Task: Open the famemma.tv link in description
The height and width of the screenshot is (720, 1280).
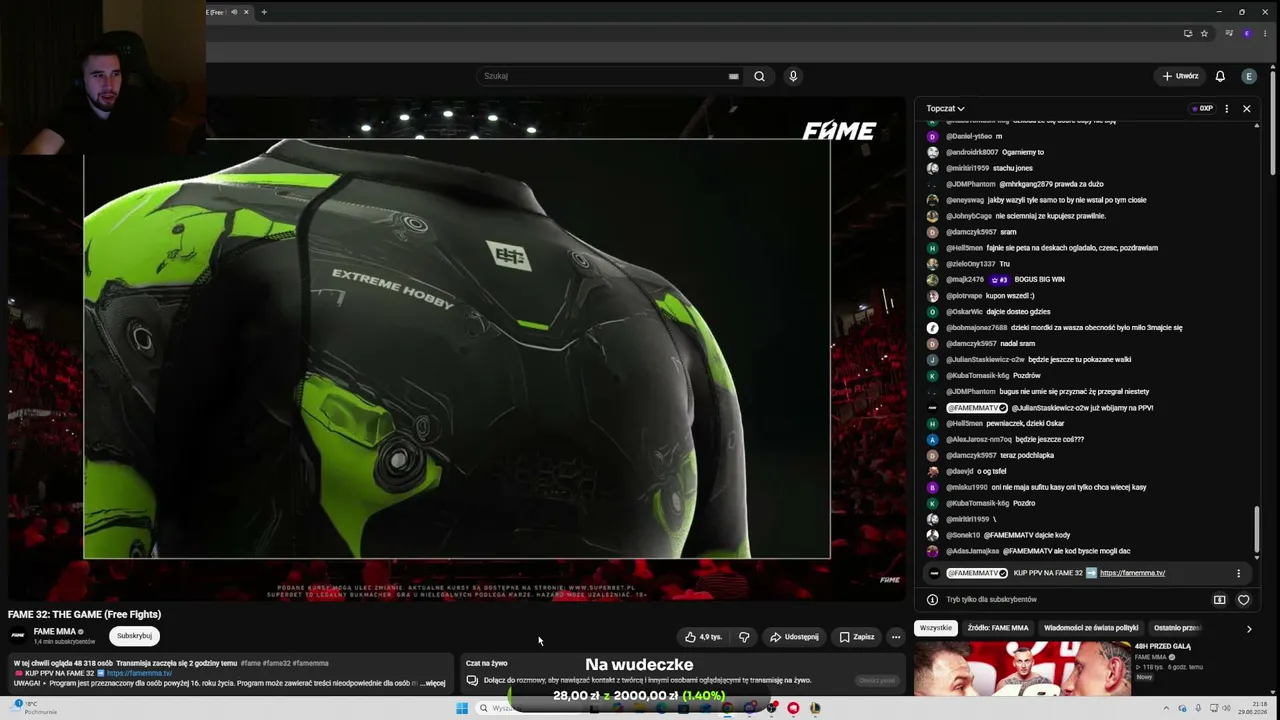Action: (139, 673)
